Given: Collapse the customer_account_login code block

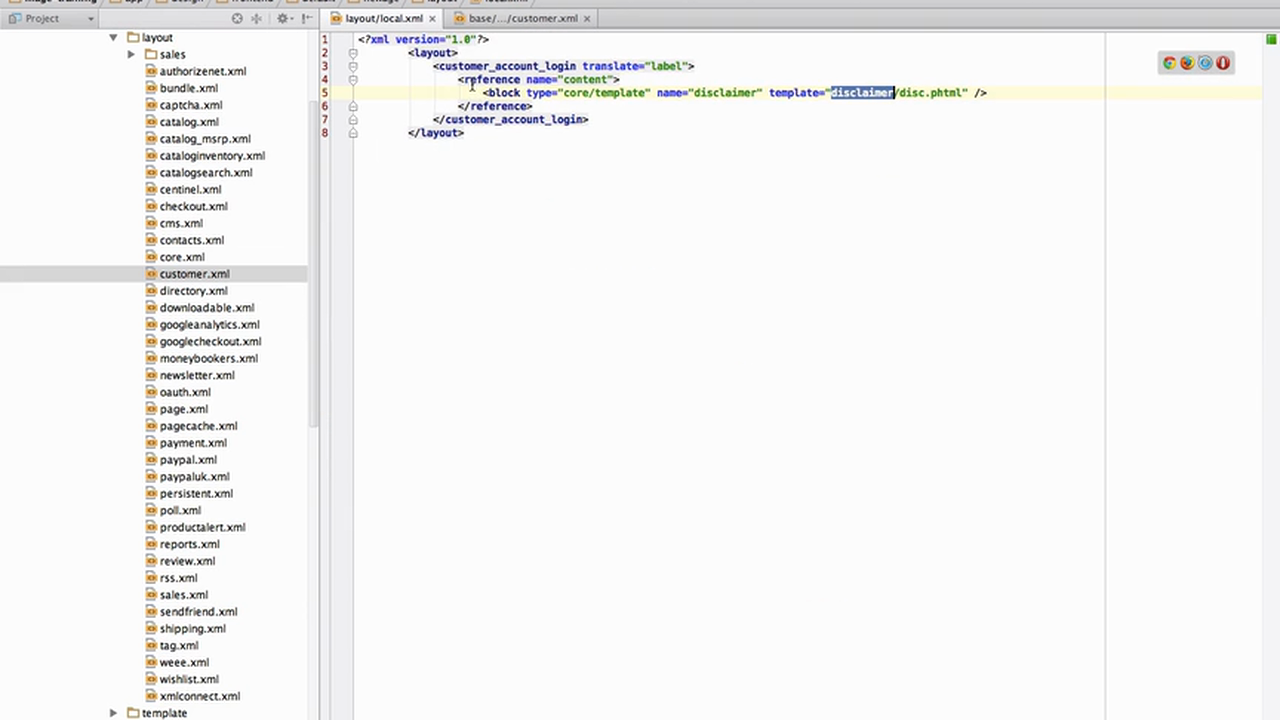Looking at the screenshot, I should [353, 65].
